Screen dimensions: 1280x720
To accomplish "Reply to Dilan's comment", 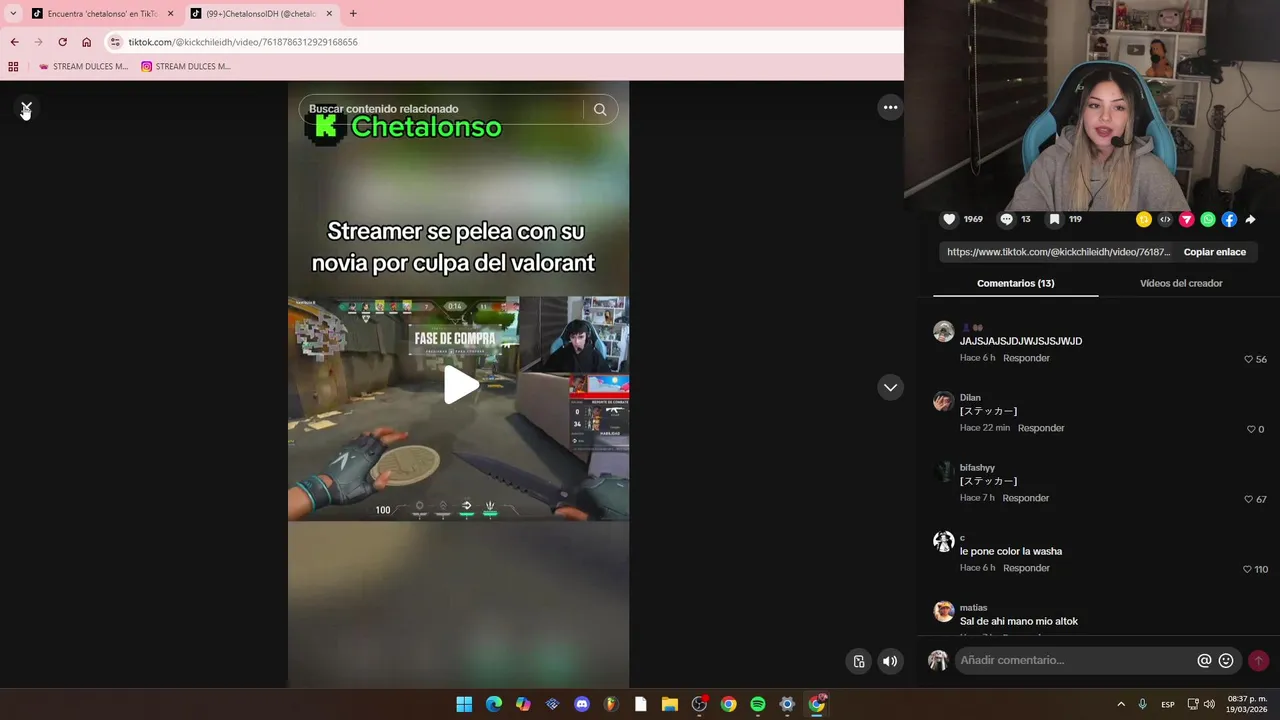I will point(1041,428).
